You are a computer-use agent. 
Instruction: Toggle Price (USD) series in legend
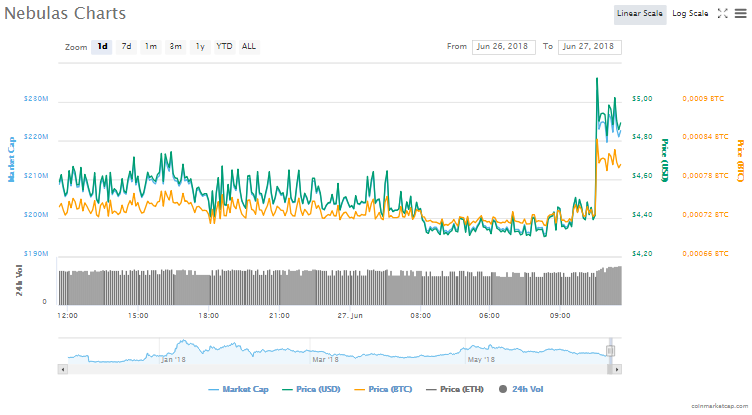click(x=311, y=389)
